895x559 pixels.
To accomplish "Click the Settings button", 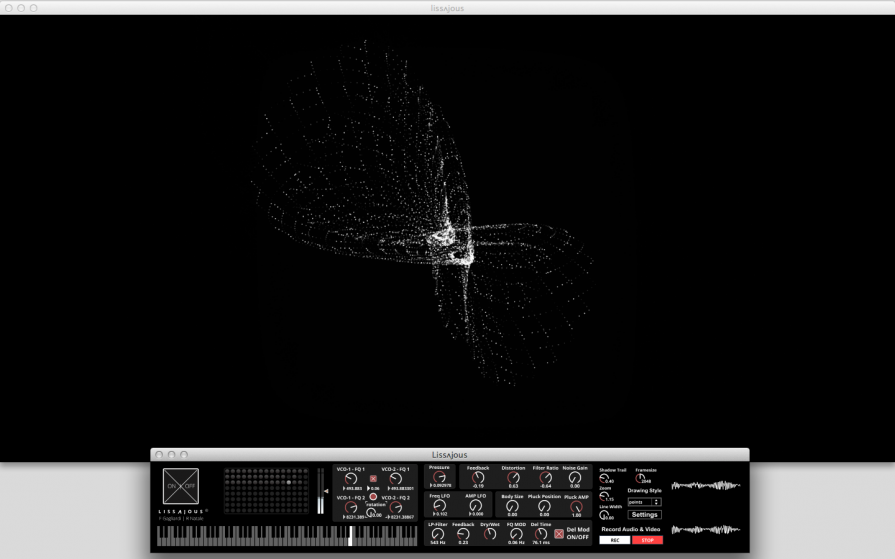I will [644, 515].
